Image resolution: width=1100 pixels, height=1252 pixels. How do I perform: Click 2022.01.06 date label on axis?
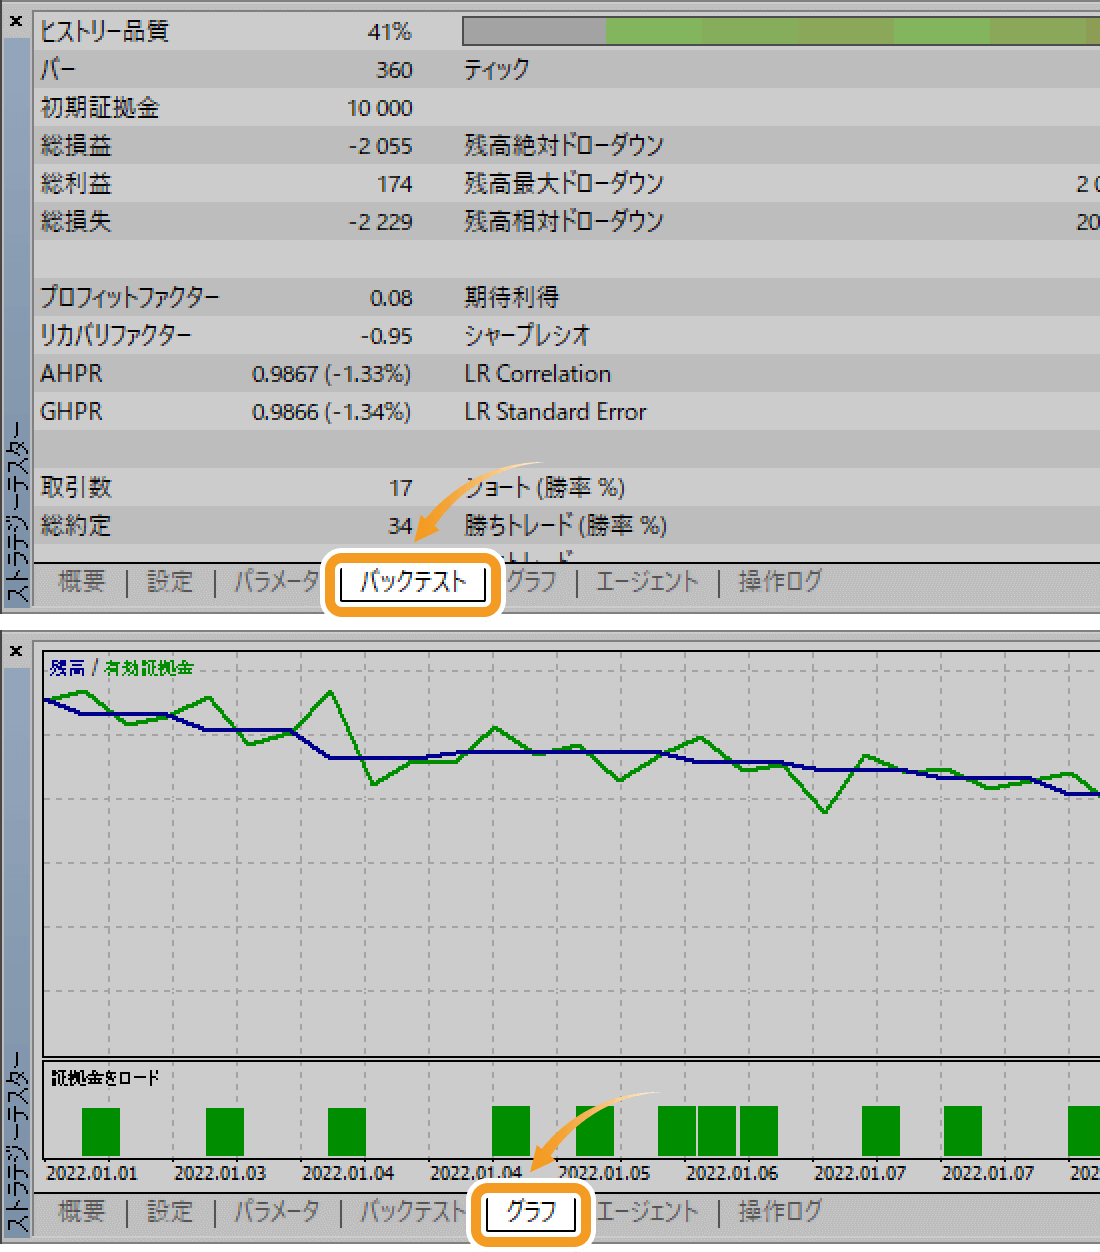click(732, 1173)
